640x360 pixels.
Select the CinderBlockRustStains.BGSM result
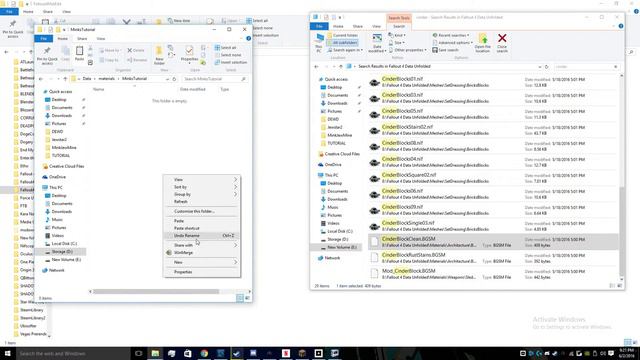(493, 258)
